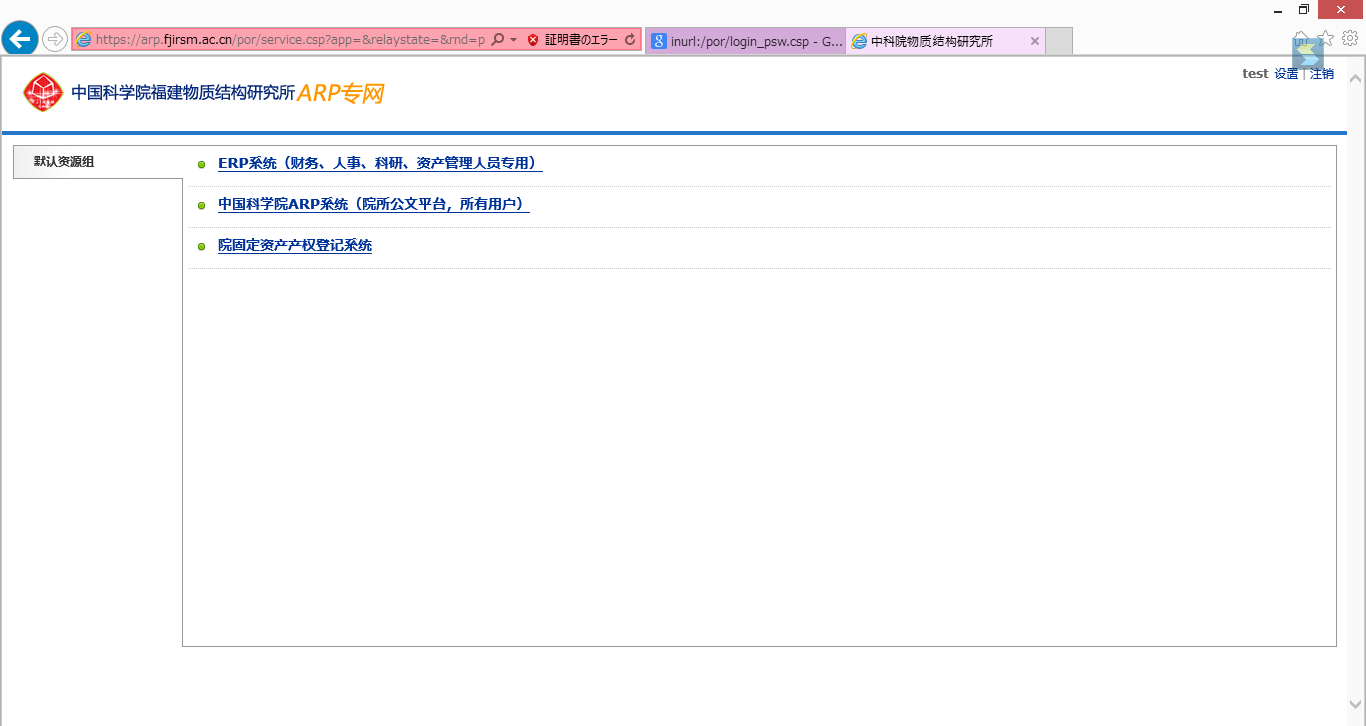The height and width of the screenshot is (726, 1366).
Task: Go back using the browser back arrow
Action: 20,39
